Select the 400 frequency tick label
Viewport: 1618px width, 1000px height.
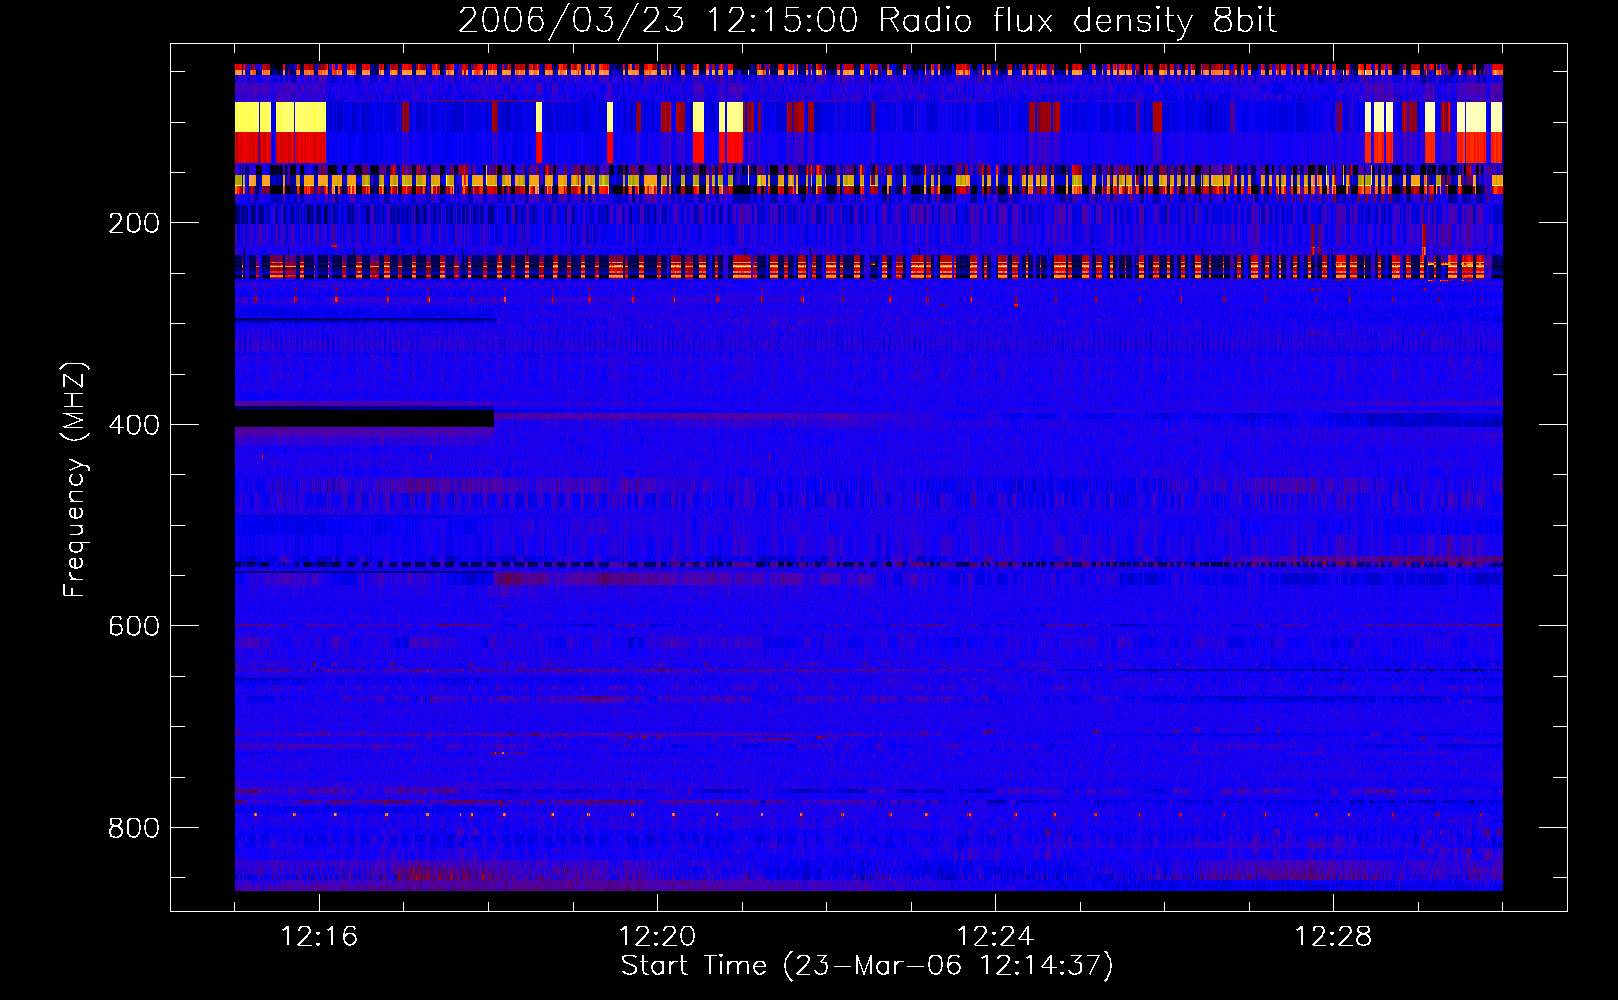click(x=134, y=425)
